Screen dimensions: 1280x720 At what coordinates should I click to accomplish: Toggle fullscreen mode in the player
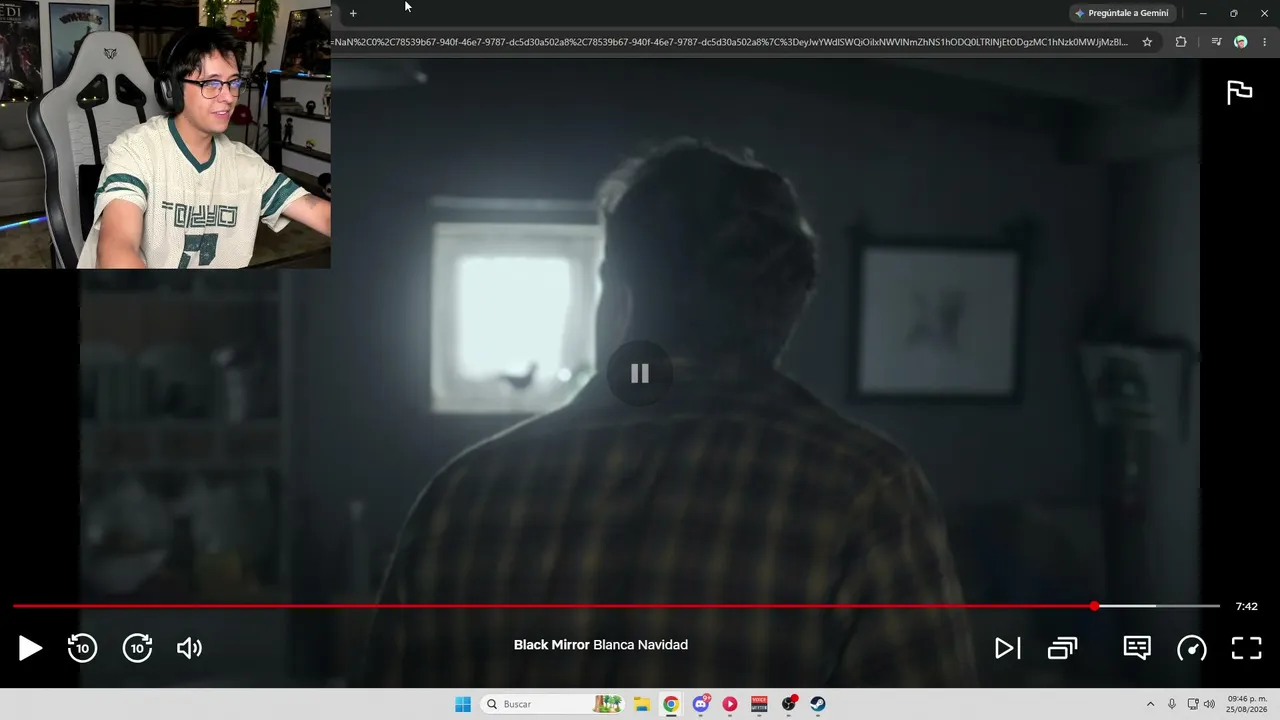point(1246,648)
